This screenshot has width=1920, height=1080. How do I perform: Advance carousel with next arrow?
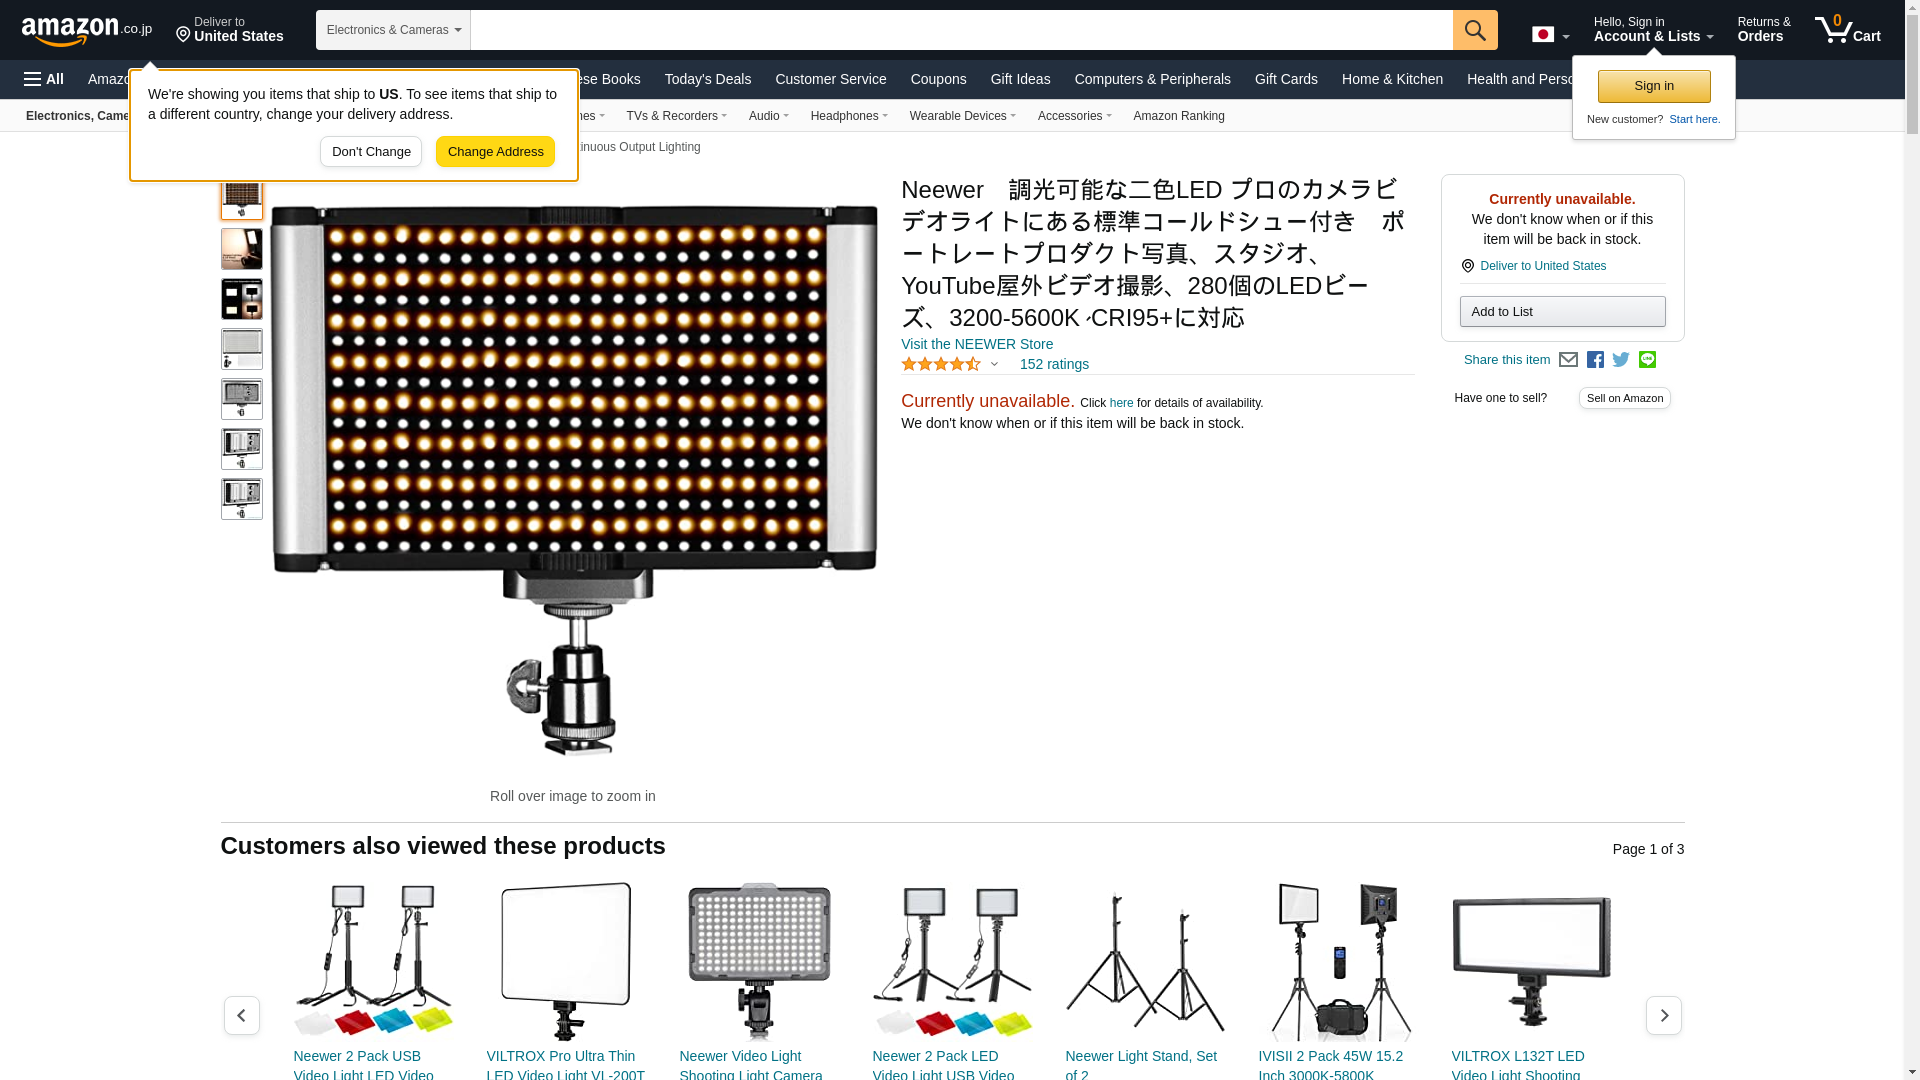coord(1663,1015)
